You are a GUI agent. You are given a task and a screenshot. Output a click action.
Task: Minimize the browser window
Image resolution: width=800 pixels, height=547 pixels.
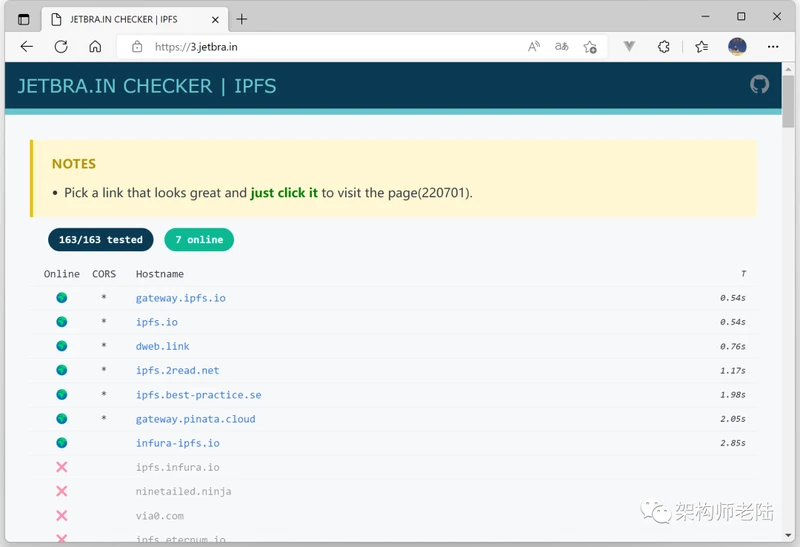tap(705, 17)
